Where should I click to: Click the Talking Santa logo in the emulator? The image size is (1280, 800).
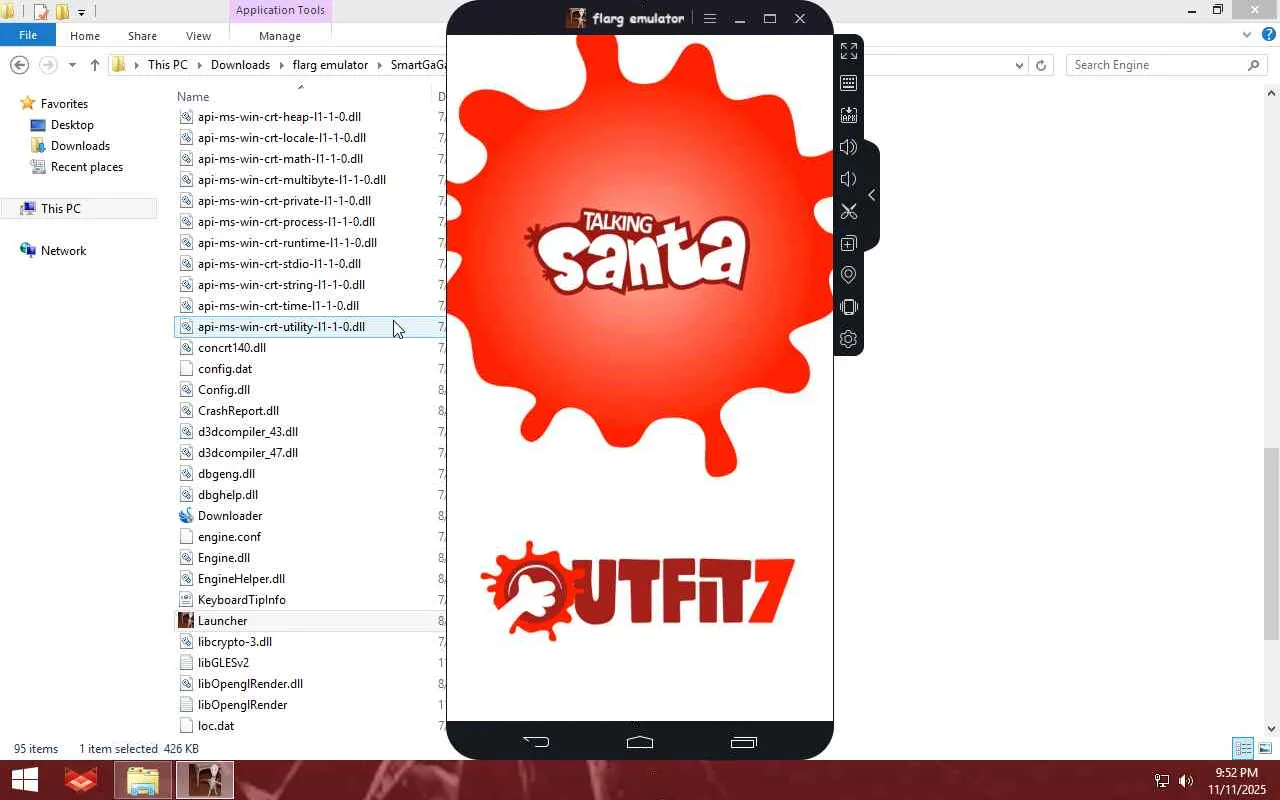tap(637, 252)
